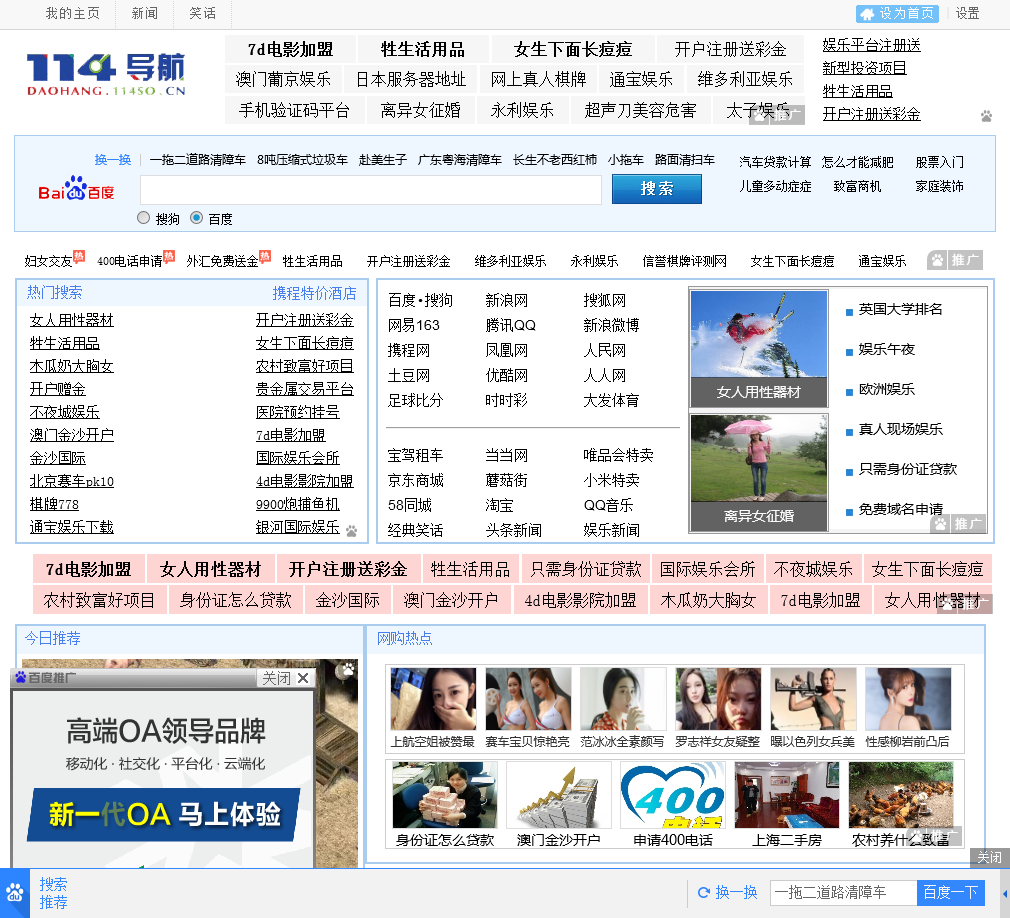The image size is (1010, 918).
Task: Open the 新闻 tab
Action: coord(145,14)
